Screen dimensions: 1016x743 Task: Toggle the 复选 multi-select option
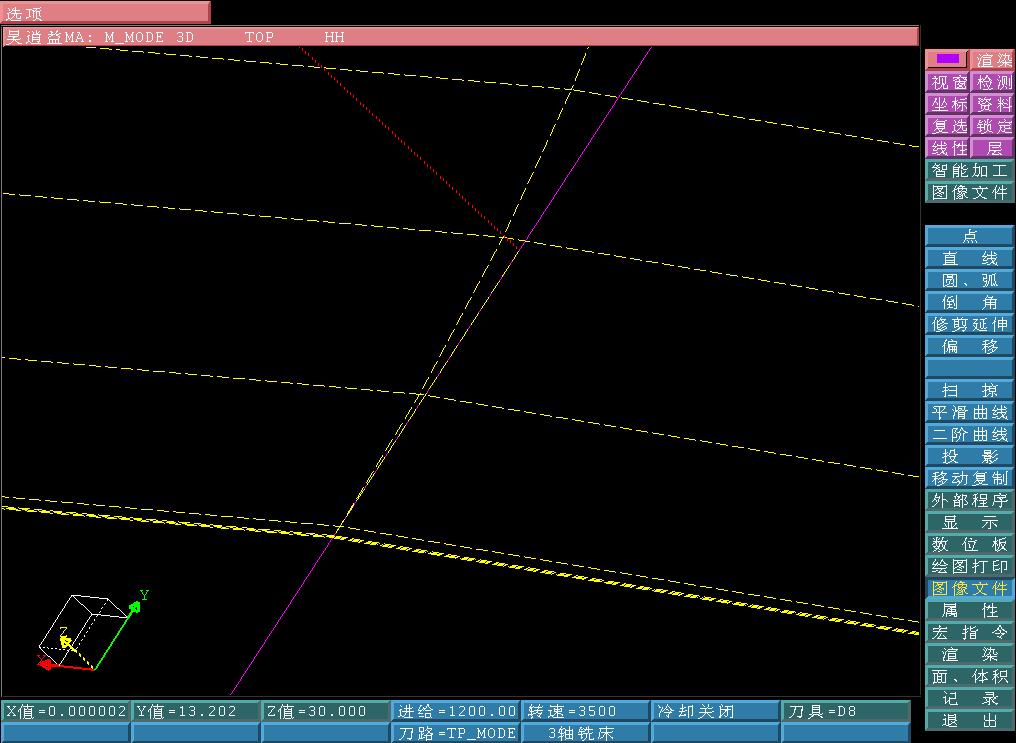tap(948, 126)
